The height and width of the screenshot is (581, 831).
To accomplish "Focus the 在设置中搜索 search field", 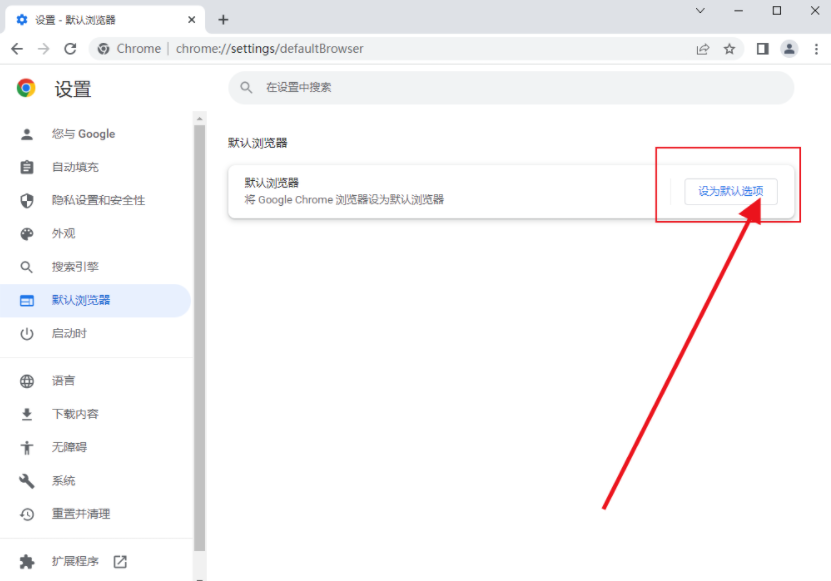I will click(x=511, y=87).
